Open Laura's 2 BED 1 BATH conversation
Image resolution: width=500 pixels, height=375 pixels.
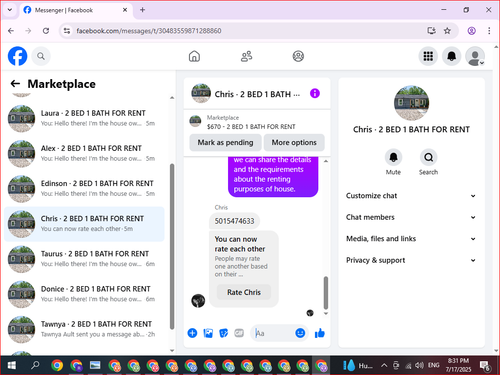click(84, 118)
